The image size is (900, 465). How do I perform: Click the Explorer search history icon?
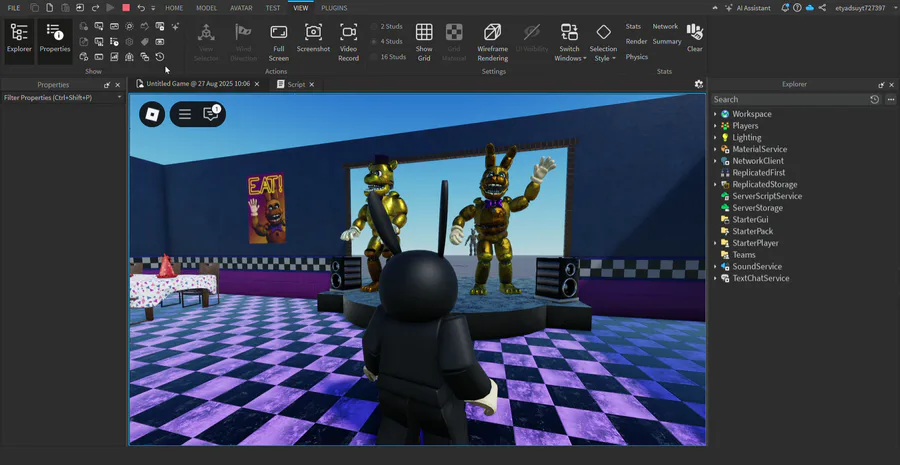pos(874,99)
